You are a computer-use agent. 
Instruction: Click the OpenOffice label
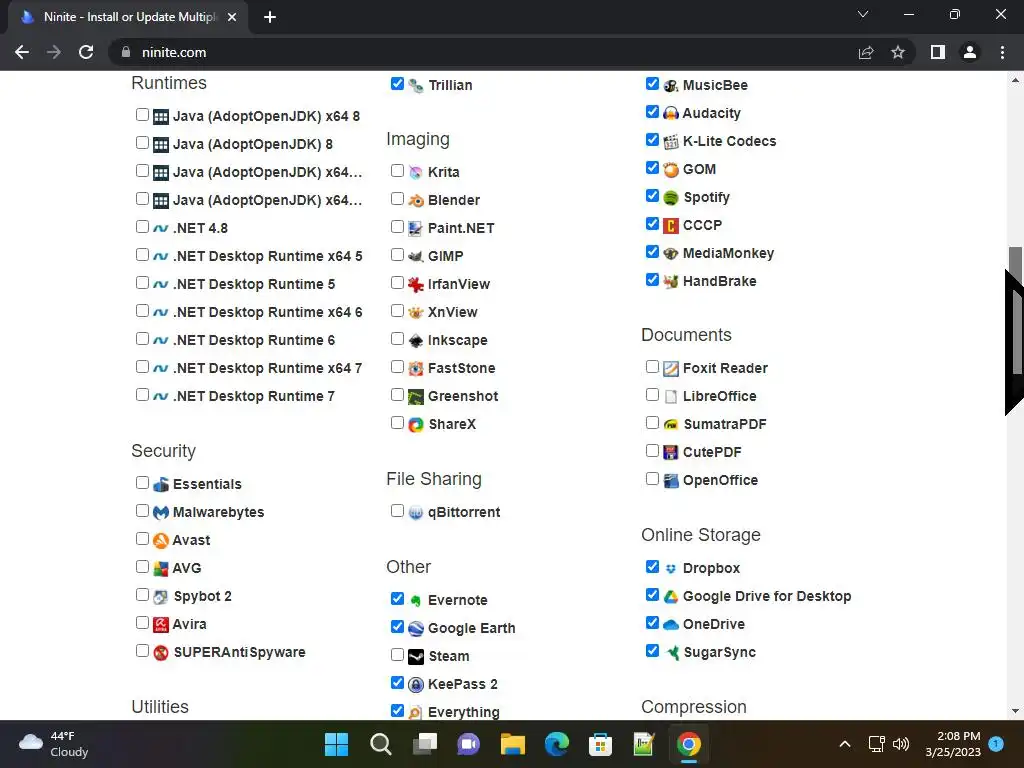[x=720, y=480]
